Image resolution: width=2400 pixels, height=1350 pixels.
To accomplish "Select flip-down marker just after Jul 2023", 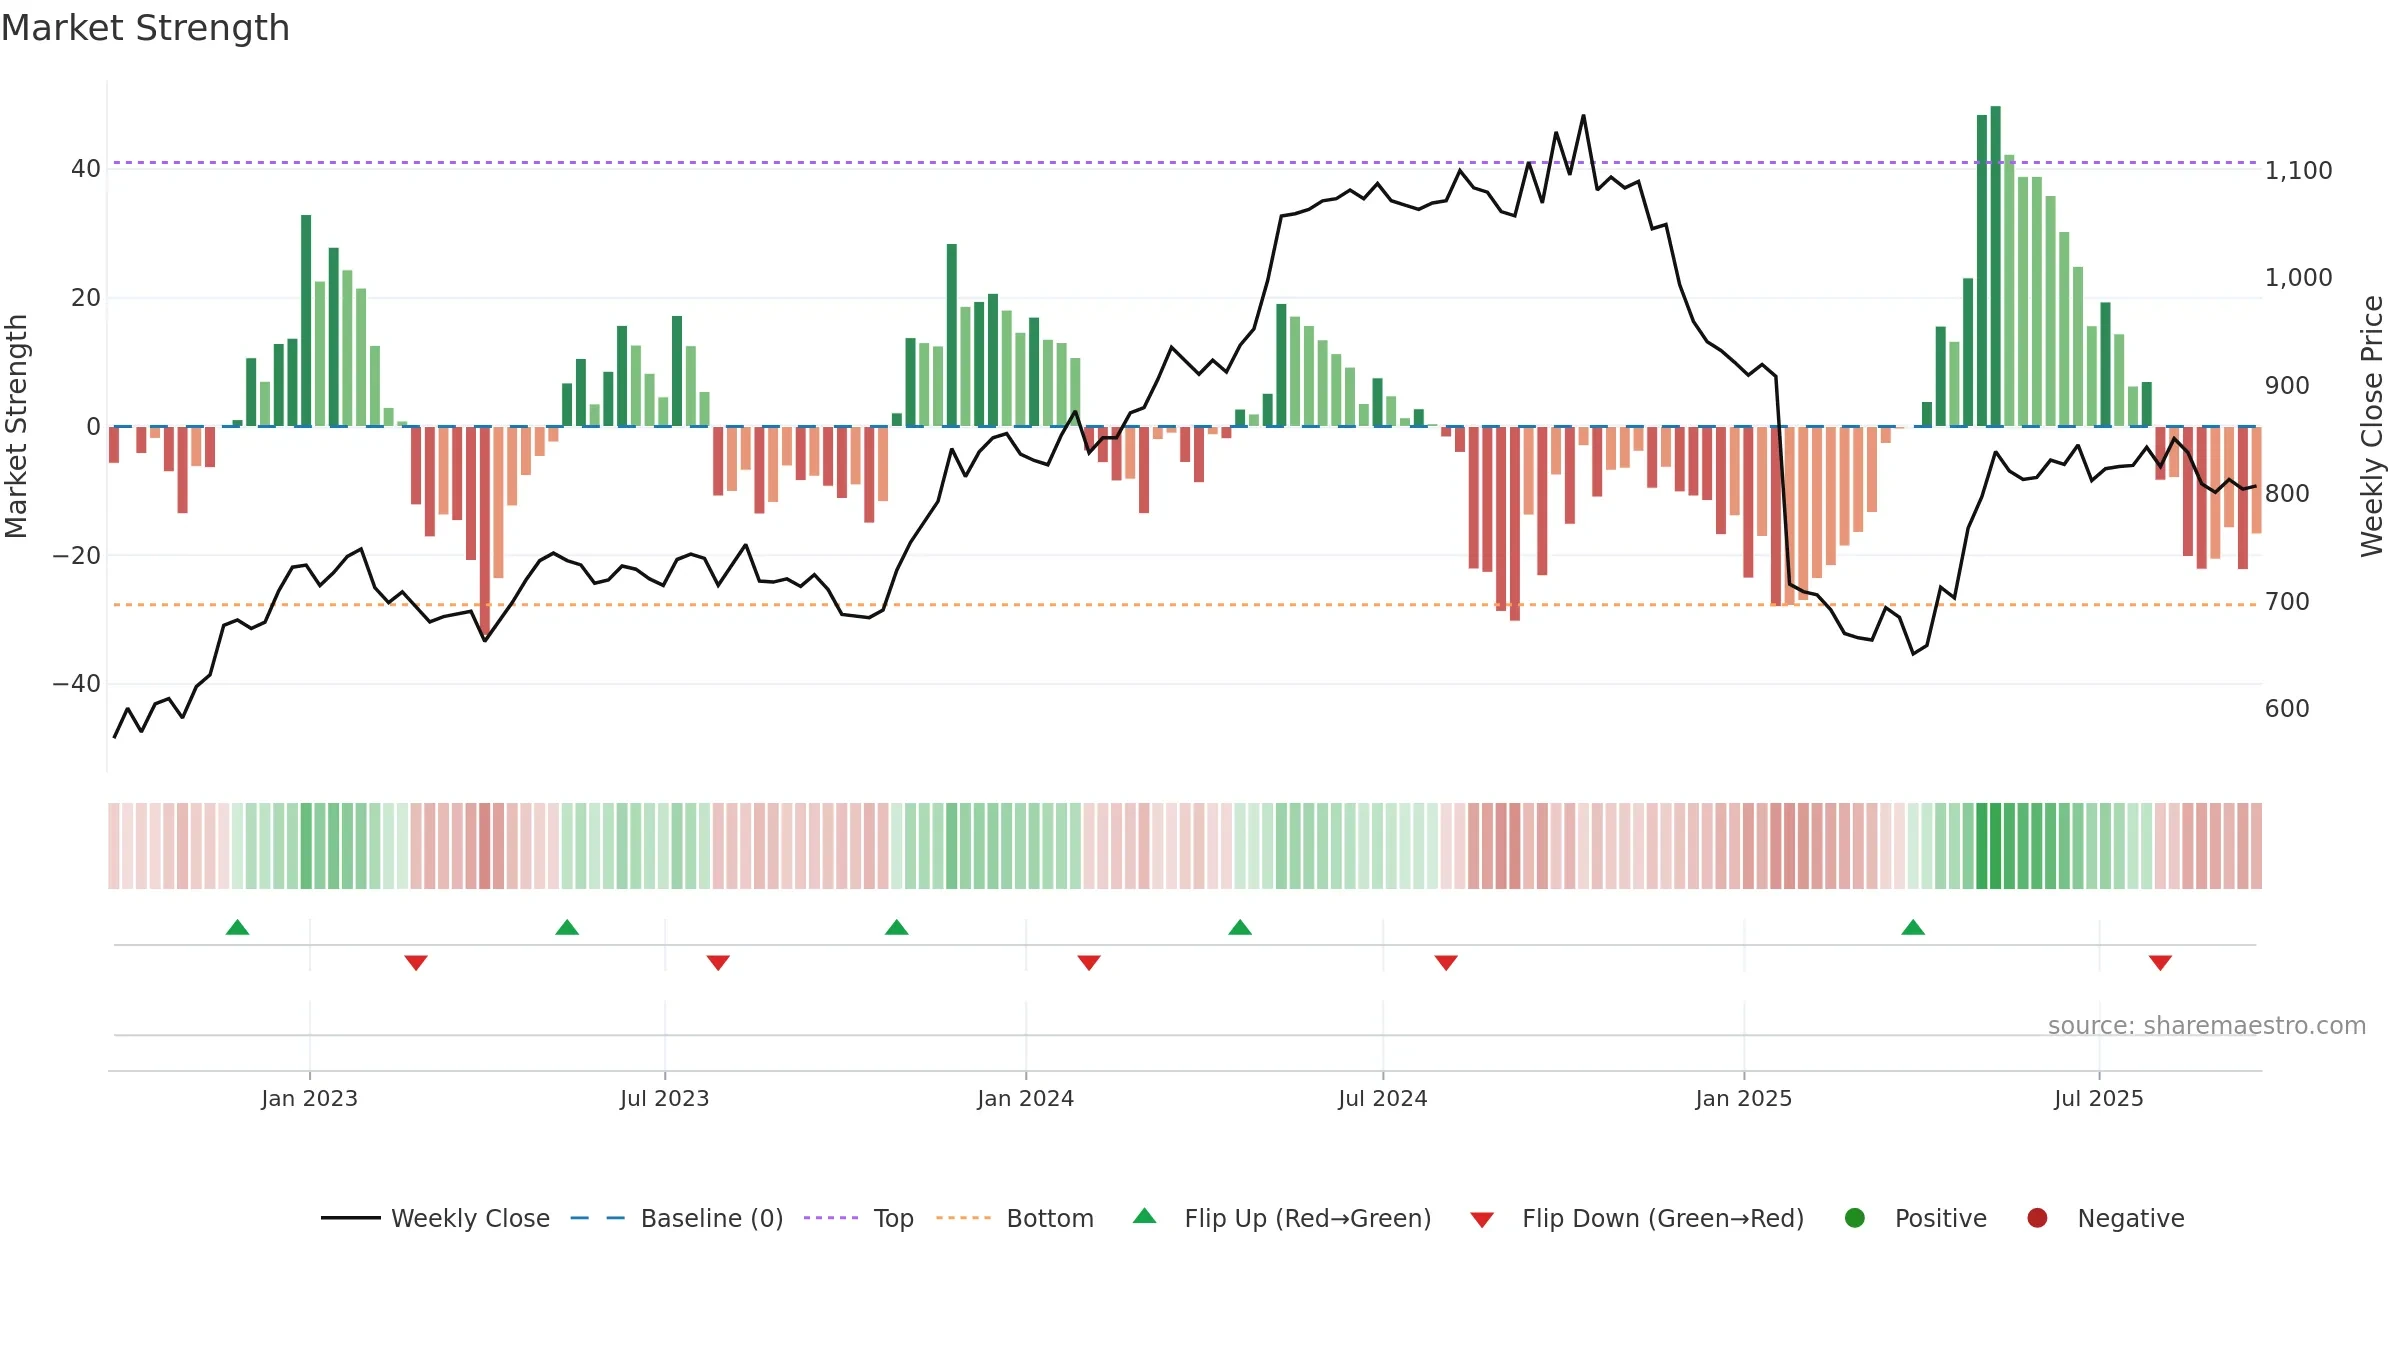I will (x=718, y=963).
